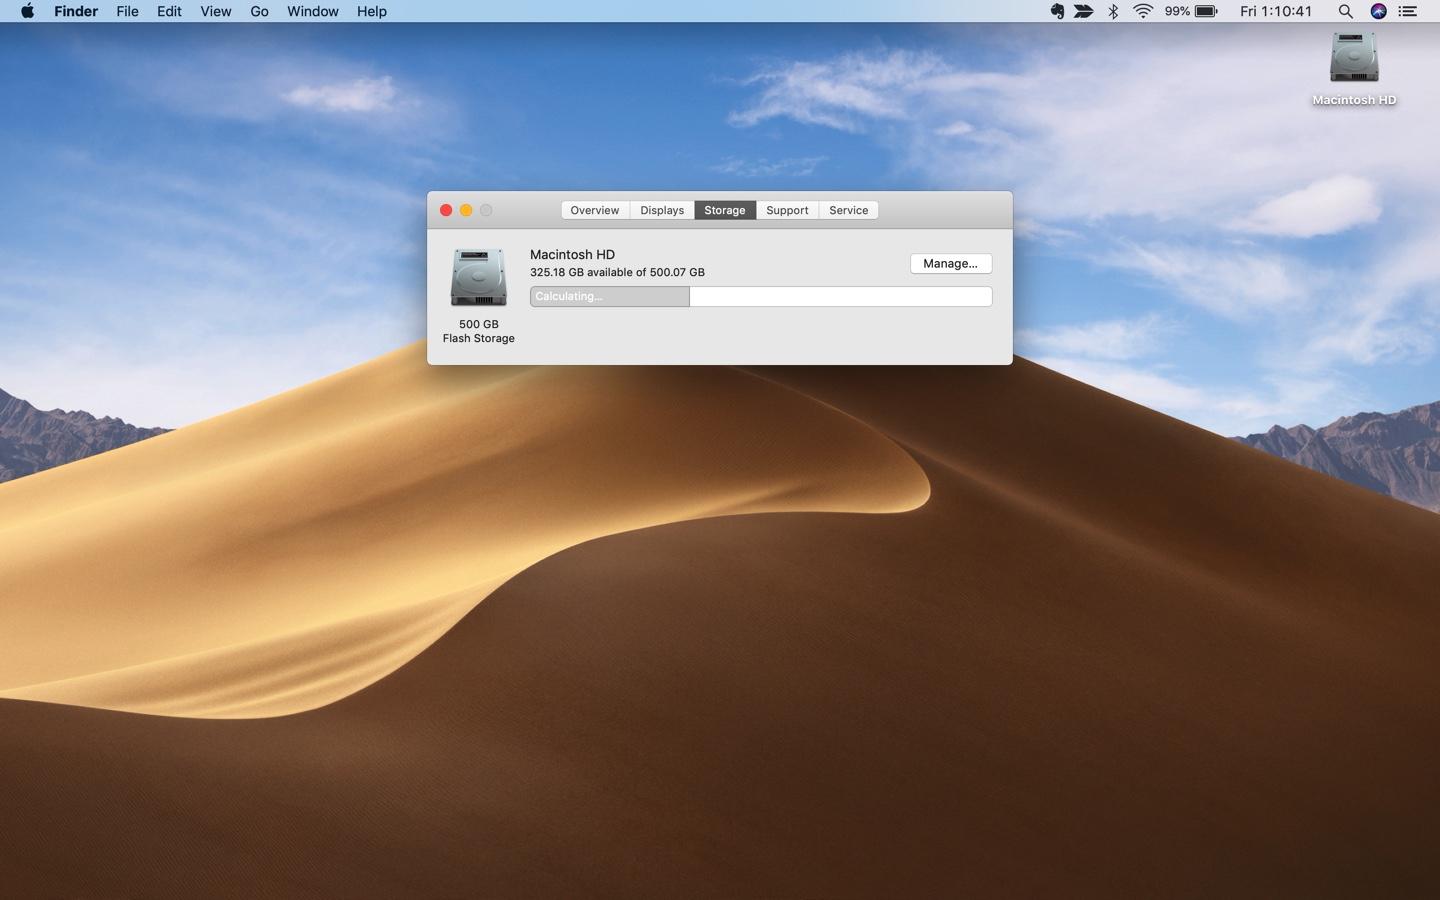Screen dimensions: 1440x900
Task: Close the About This Mac window
Action: 446,210
